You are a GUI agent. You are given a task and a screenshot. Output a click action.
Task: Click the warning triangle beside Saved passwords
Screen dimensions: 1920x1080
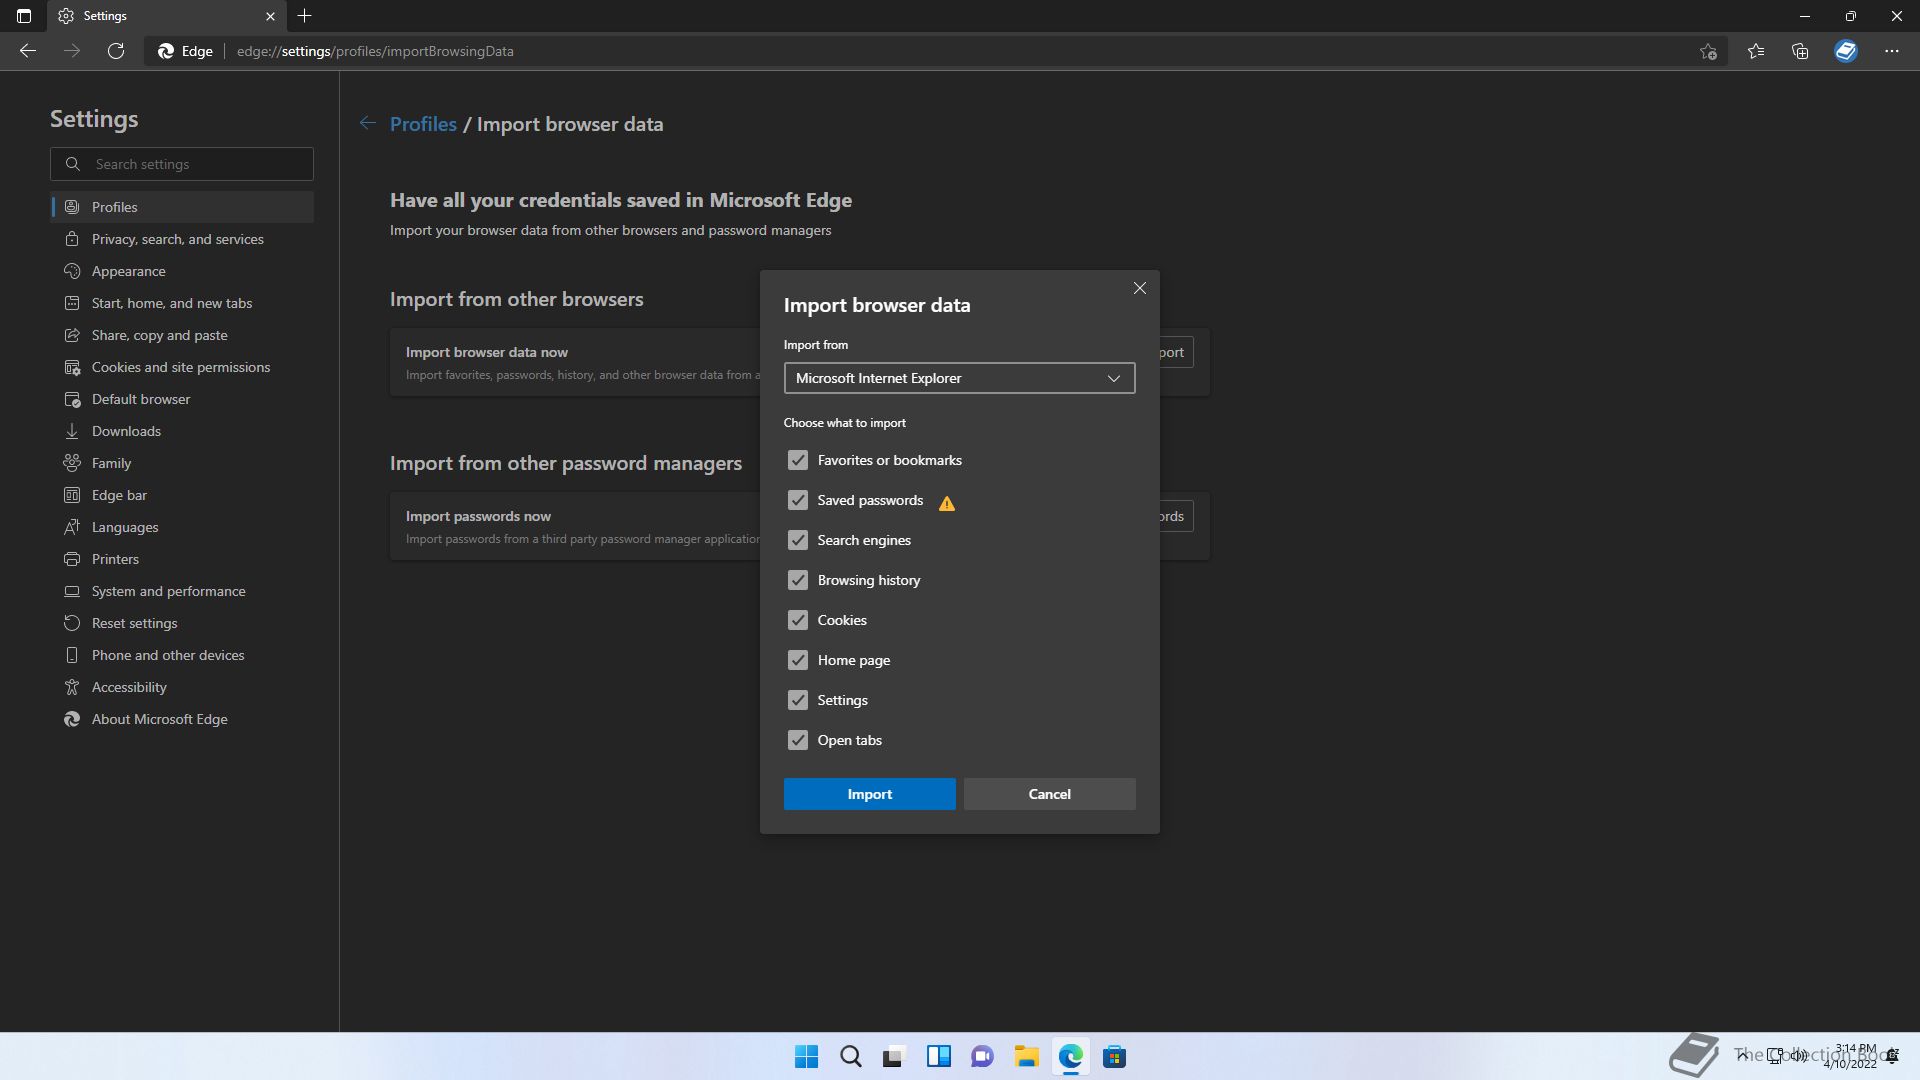(947, 503)
